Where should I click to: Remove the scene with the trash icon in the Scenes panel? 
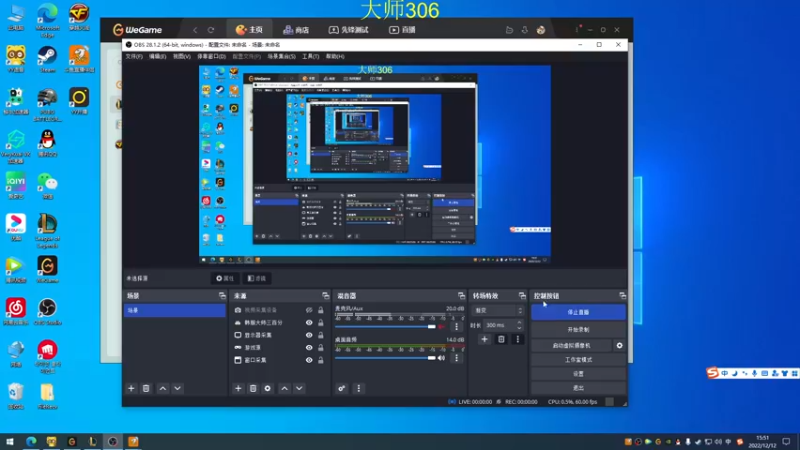click(x=146, y=388)
